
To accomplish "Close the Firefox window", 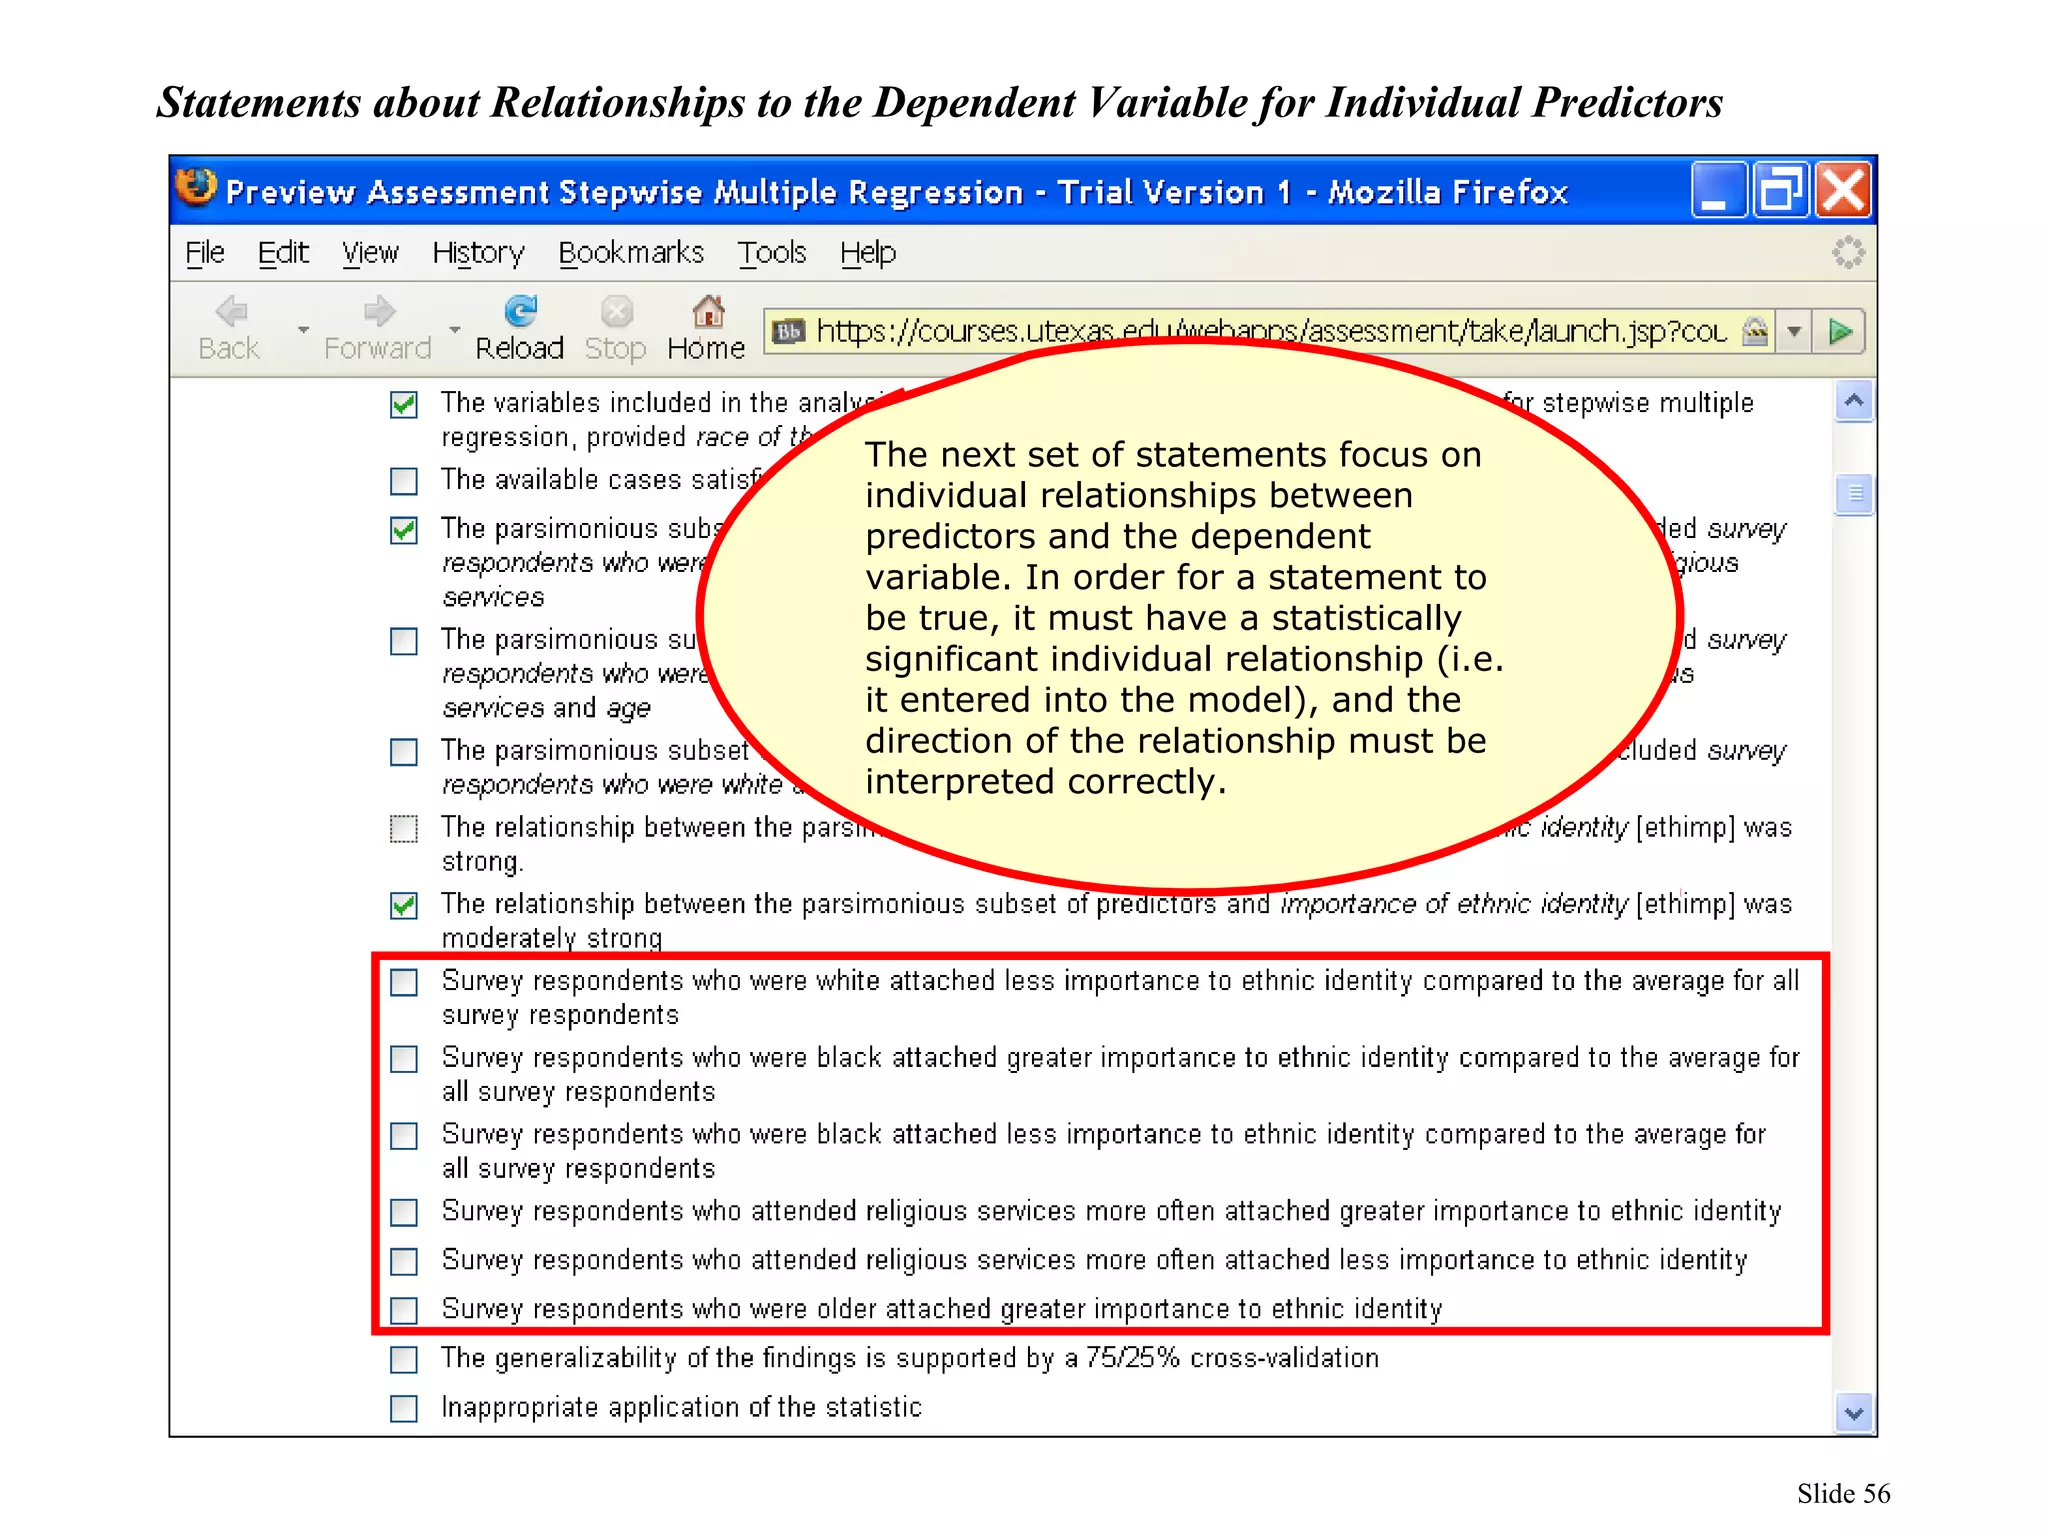I will click(1843, 190).
